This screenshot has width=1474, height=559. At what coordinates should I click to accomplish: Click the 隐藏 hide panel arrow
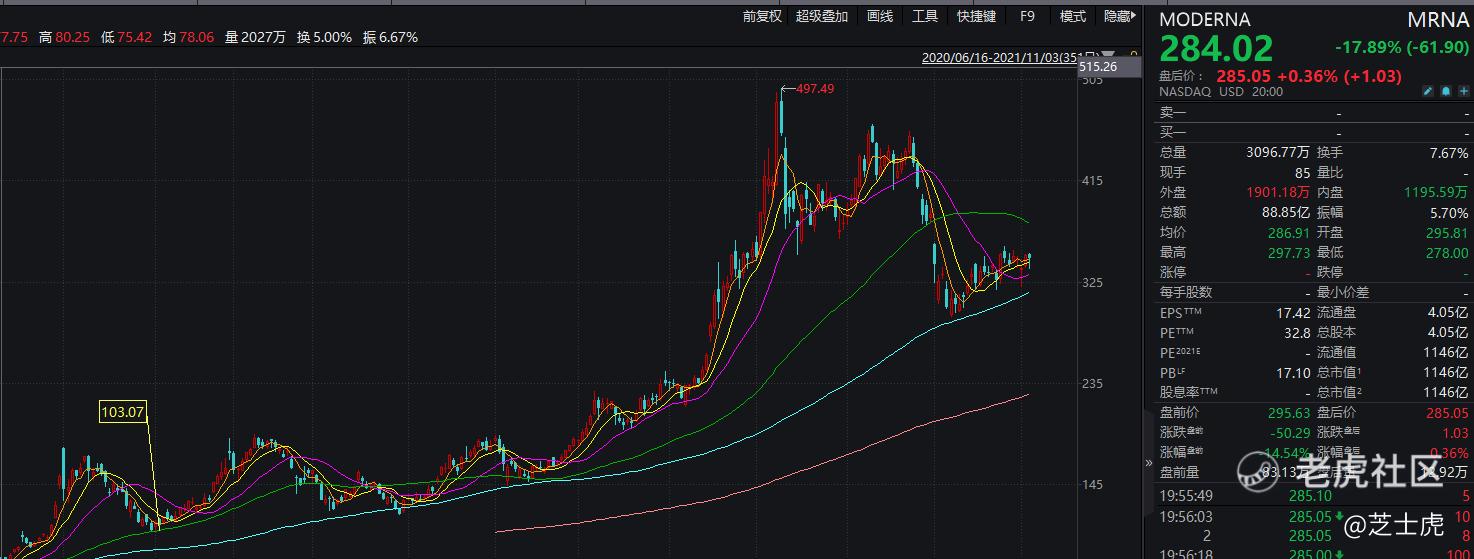click(1120, 16)
